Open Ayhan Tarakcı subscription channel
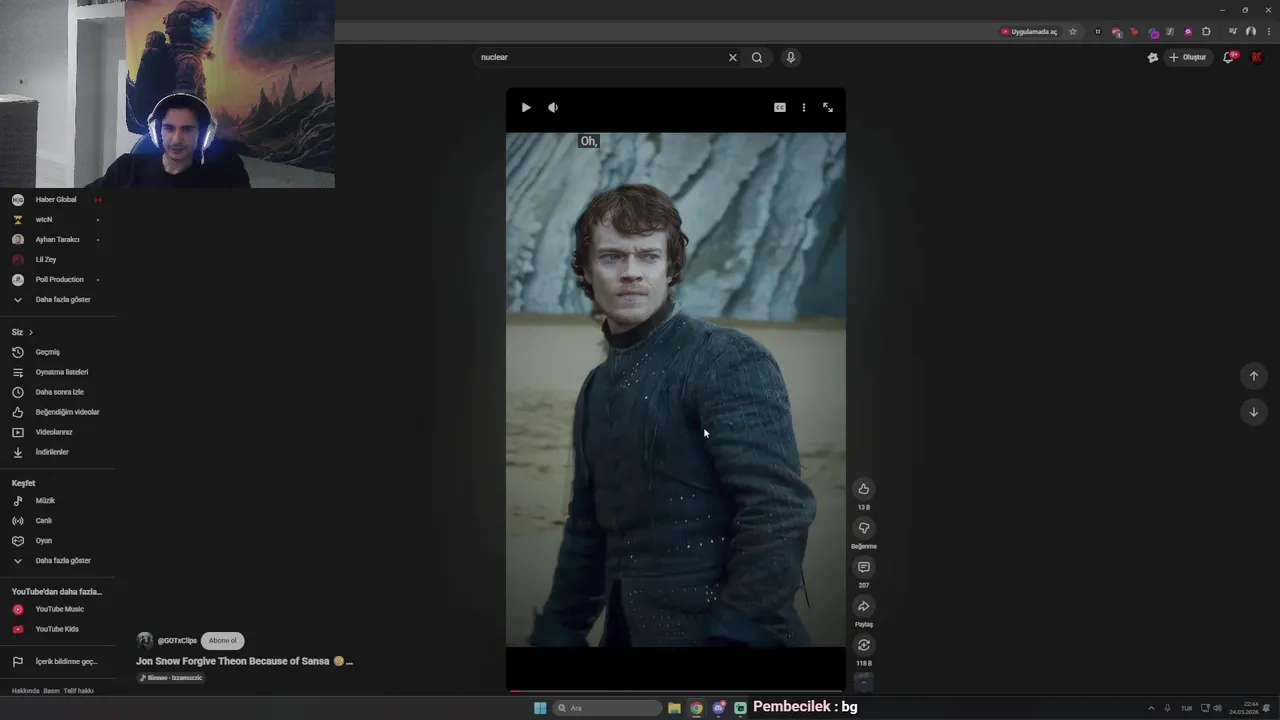The height and width of the screenshot is (720, 1280). (57, 239)
